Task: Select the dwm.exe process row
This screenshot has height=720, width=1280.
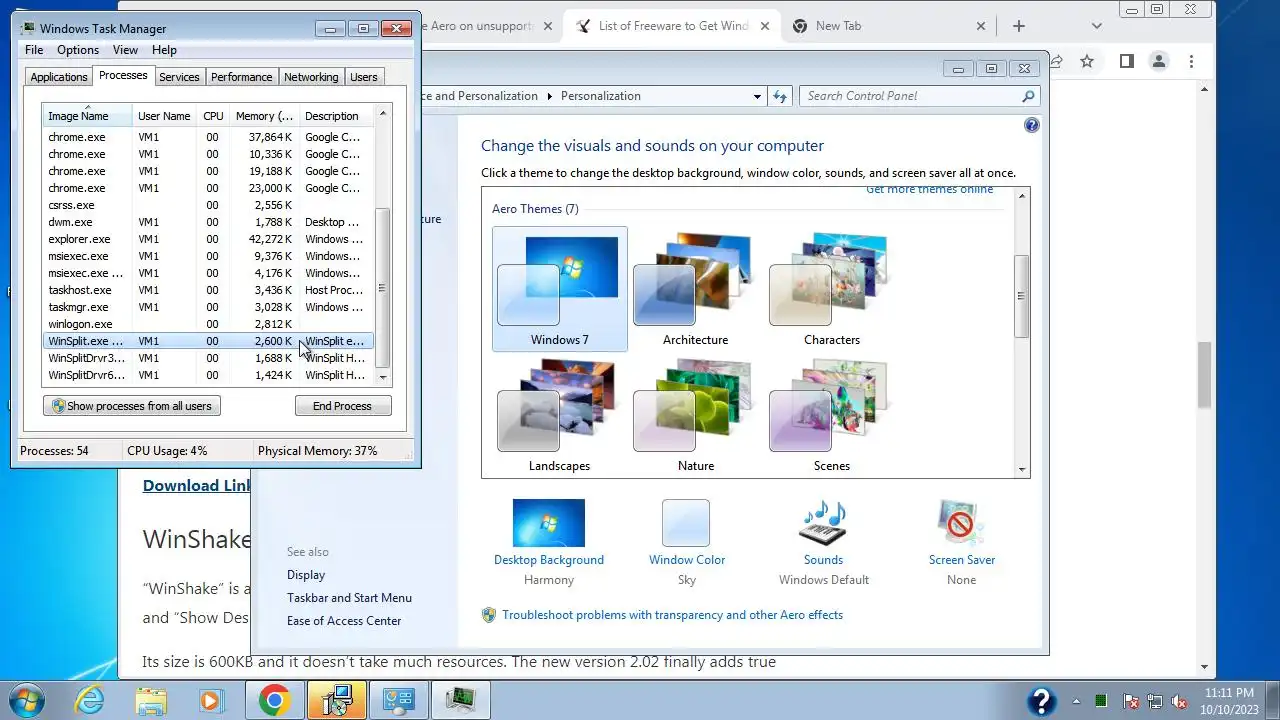Action: tap(208, 222)
